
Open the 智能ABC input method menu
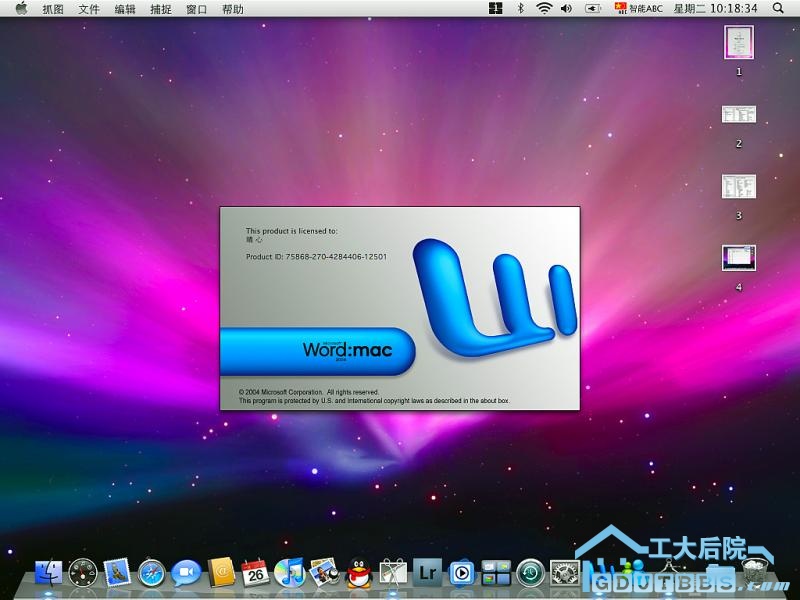[638, 9]
